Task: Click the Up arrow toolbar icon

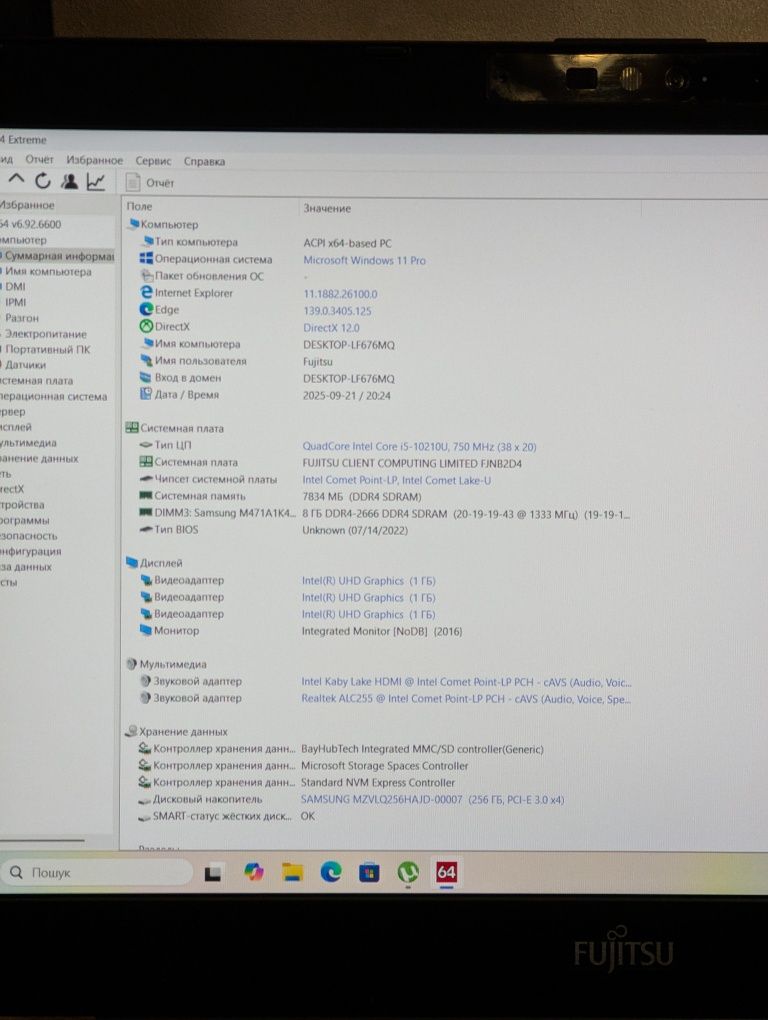Action: click(x=16, y=180)
